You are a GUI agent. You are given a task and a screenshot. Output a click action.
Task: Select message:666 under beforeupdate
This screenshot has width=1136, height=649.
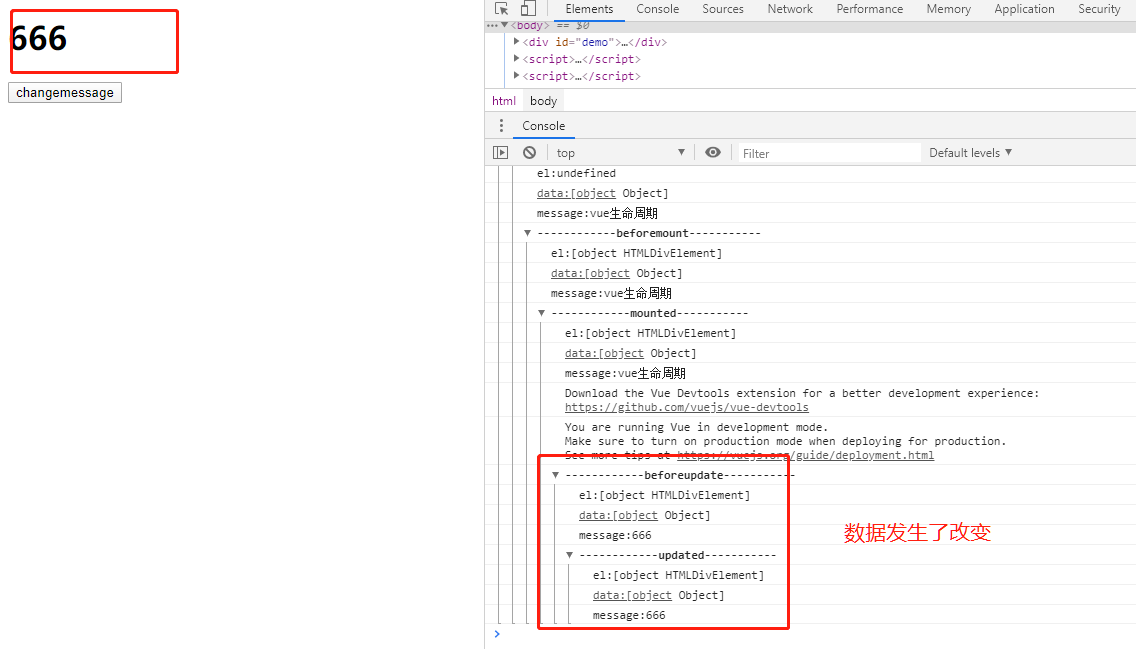coord(615,536)
